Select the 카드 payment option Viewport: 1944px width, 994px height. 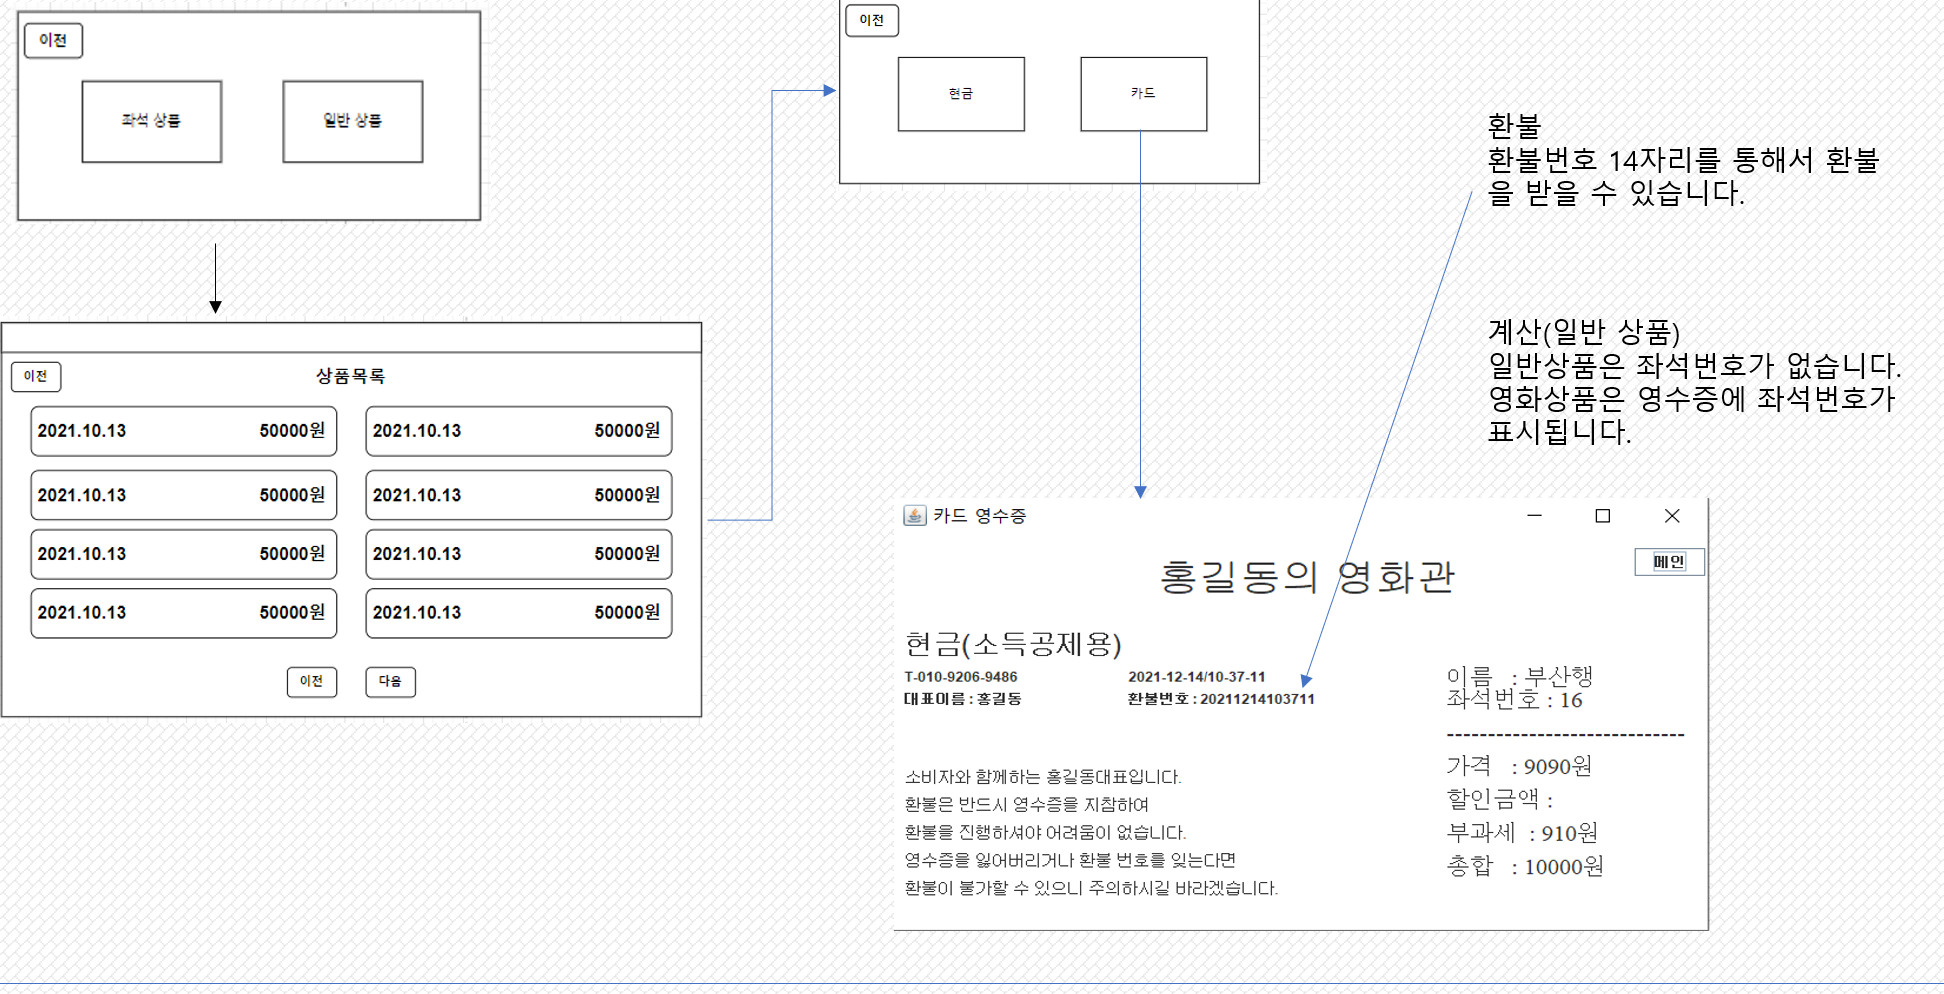tap(1142, 91)
